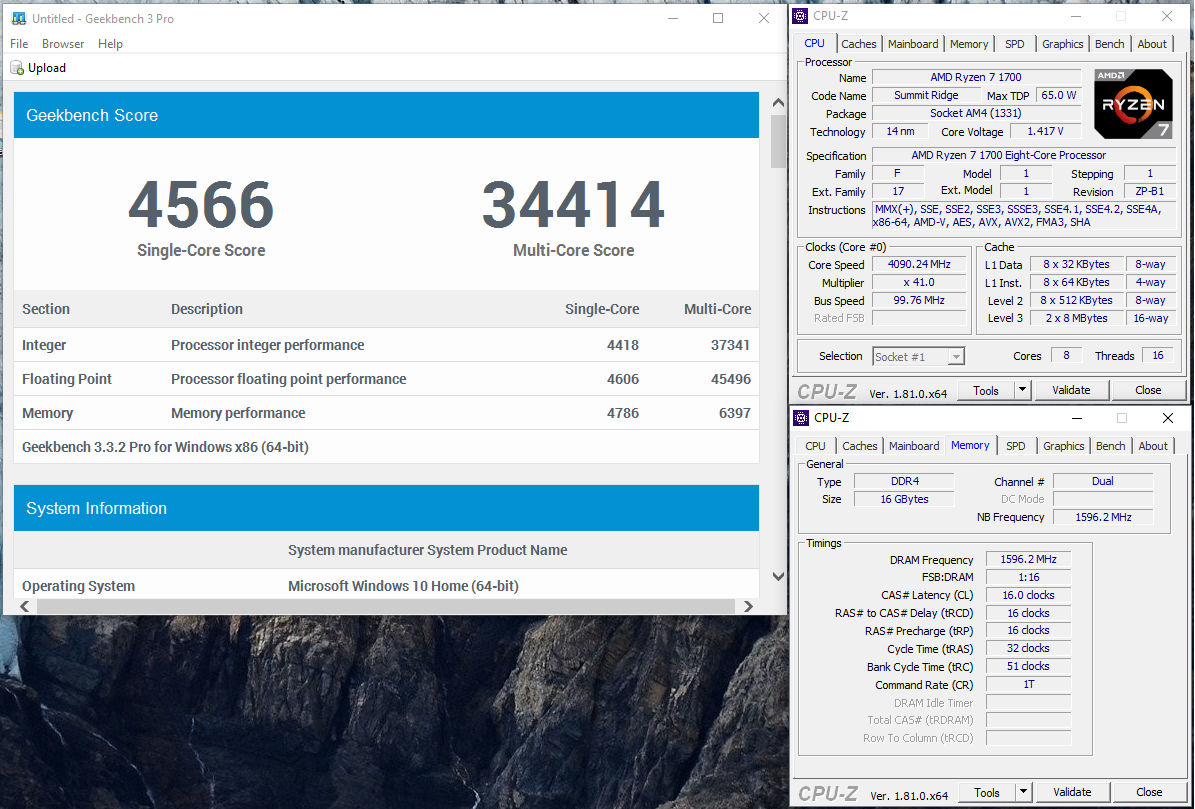
Task: Click the Command Rate value 1T
Action: coord(1027,684)
